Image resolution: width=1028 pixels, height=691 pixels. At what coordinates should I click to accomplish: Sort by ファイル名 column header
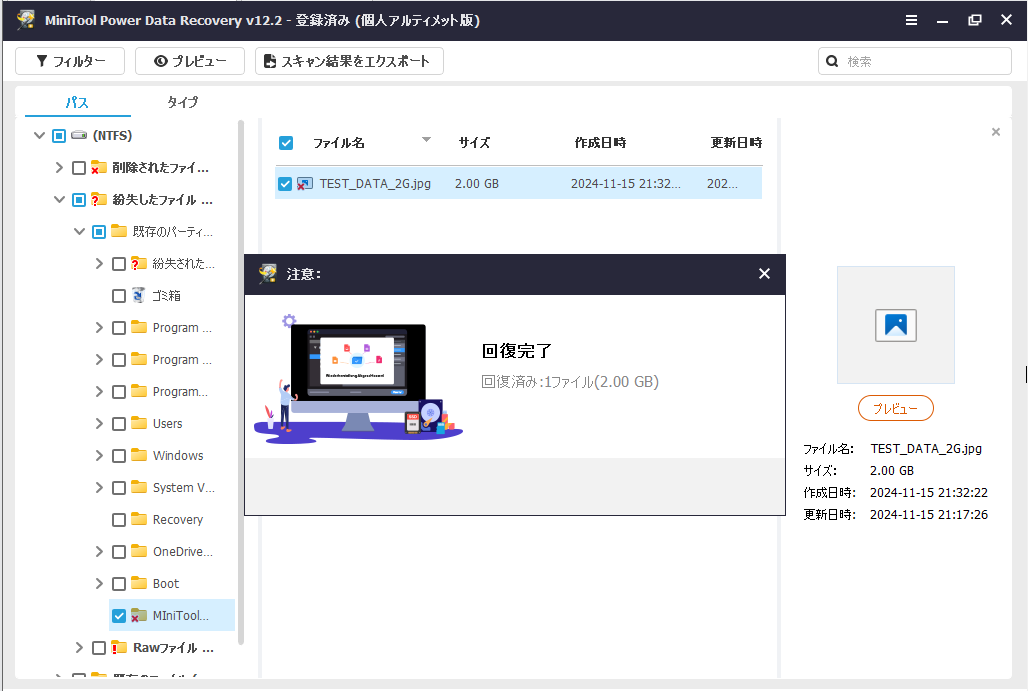coord(338,142)
